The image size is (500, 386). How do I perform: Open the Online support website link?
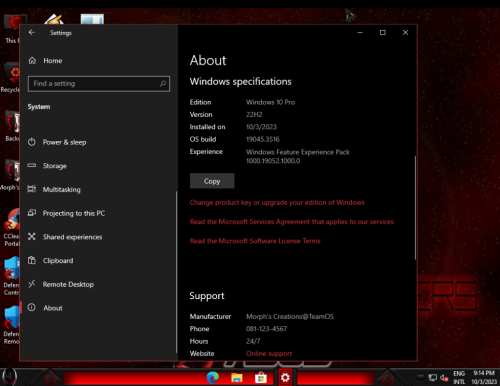[x=269, y=354]
